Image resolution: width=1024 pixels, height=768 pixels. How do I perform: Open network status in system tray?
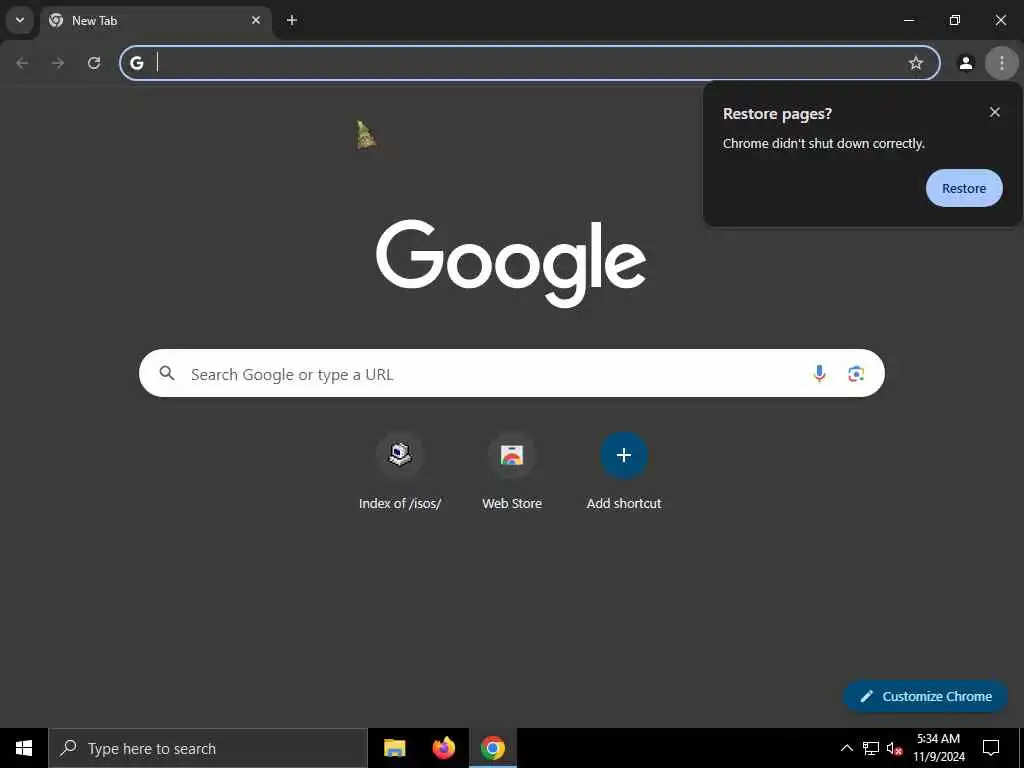pos(871,748)
